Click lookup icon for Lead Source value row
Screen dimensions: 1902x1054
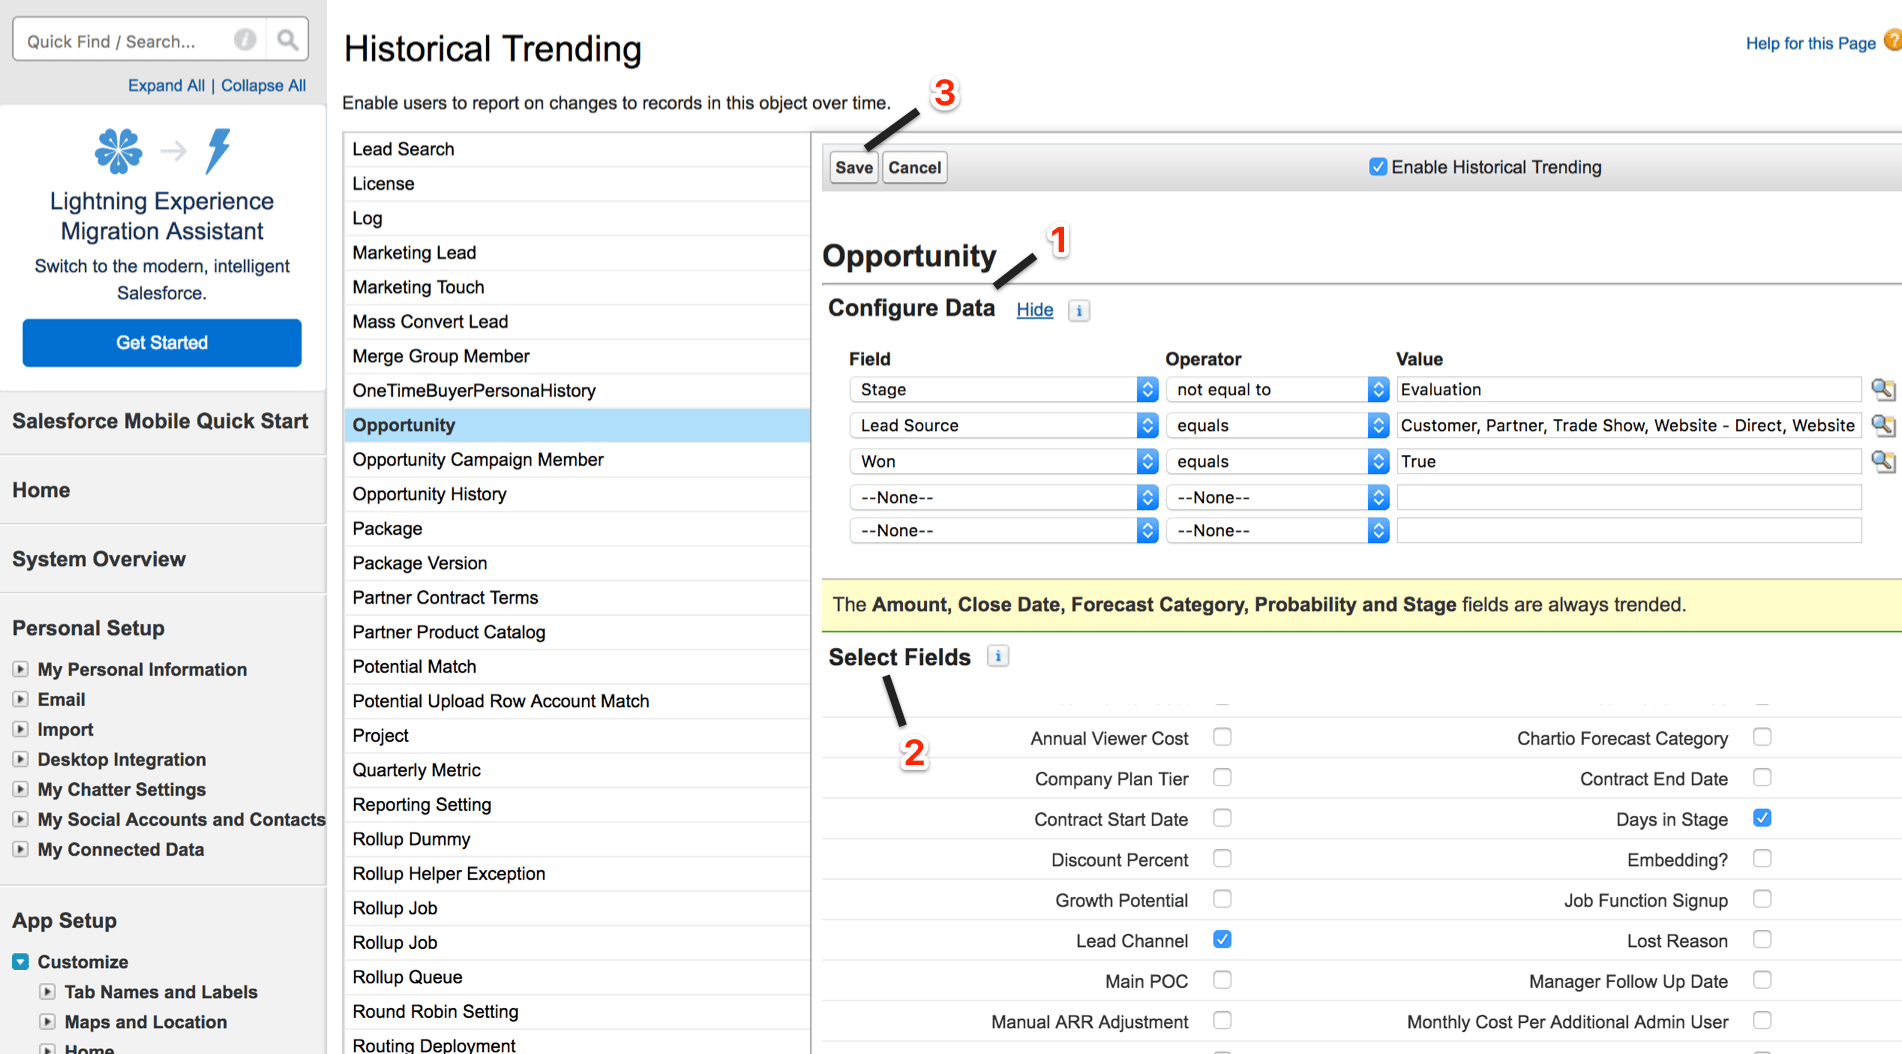coord(1883,425)
